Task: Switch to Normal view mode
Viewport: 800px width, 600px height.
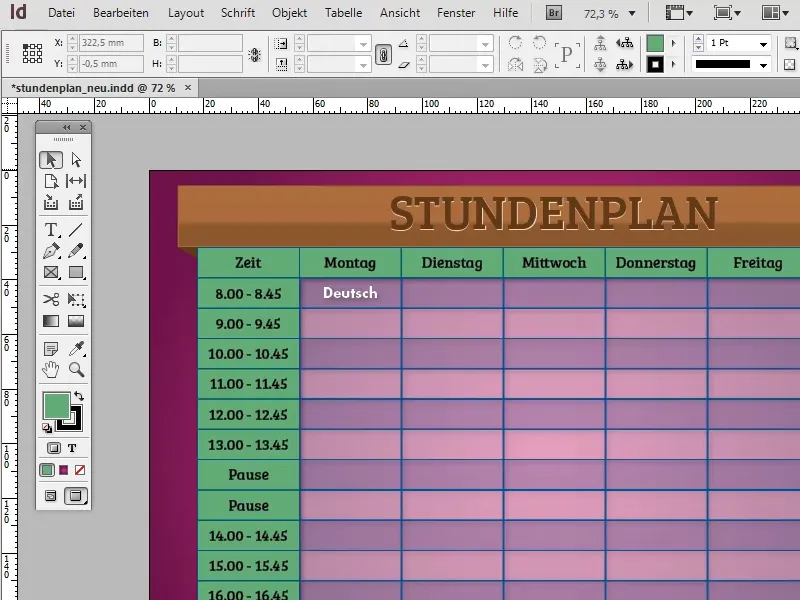Action: [x=51, y=496]
